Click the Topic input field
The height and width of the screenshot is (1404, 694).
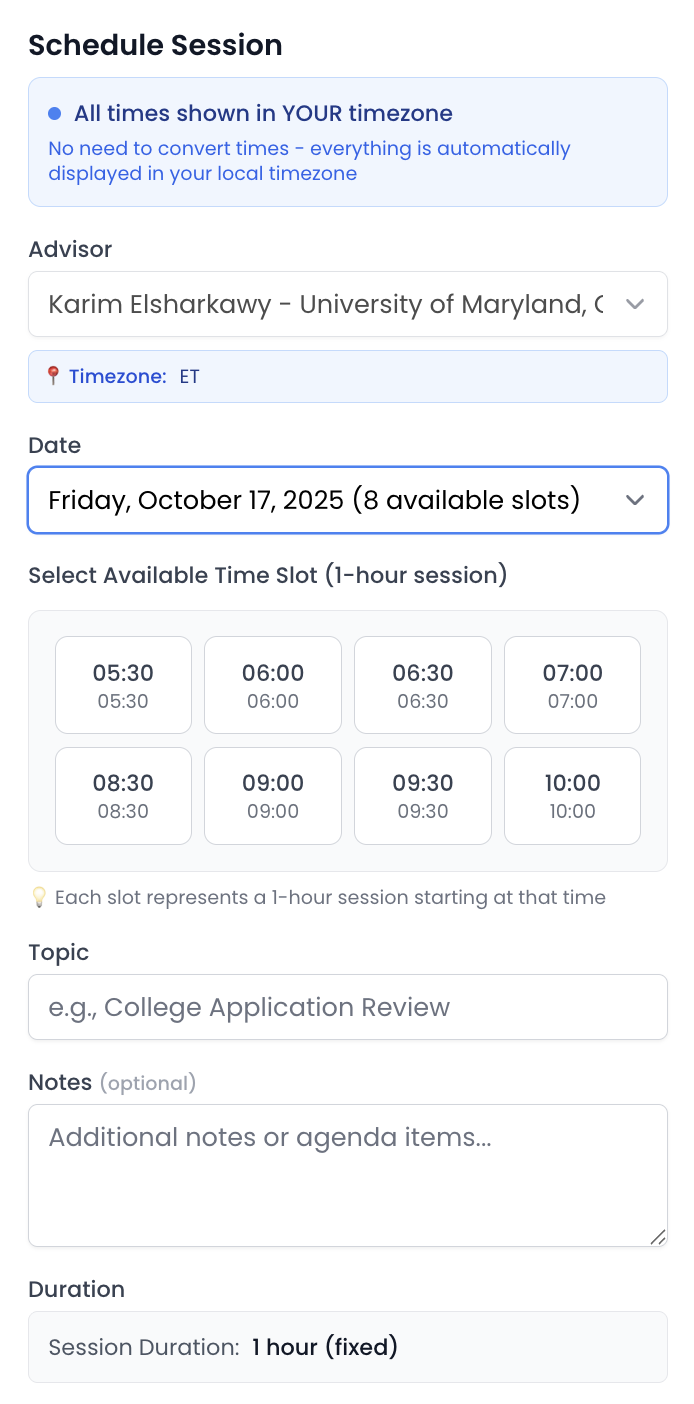click(x=347, y=1007)
